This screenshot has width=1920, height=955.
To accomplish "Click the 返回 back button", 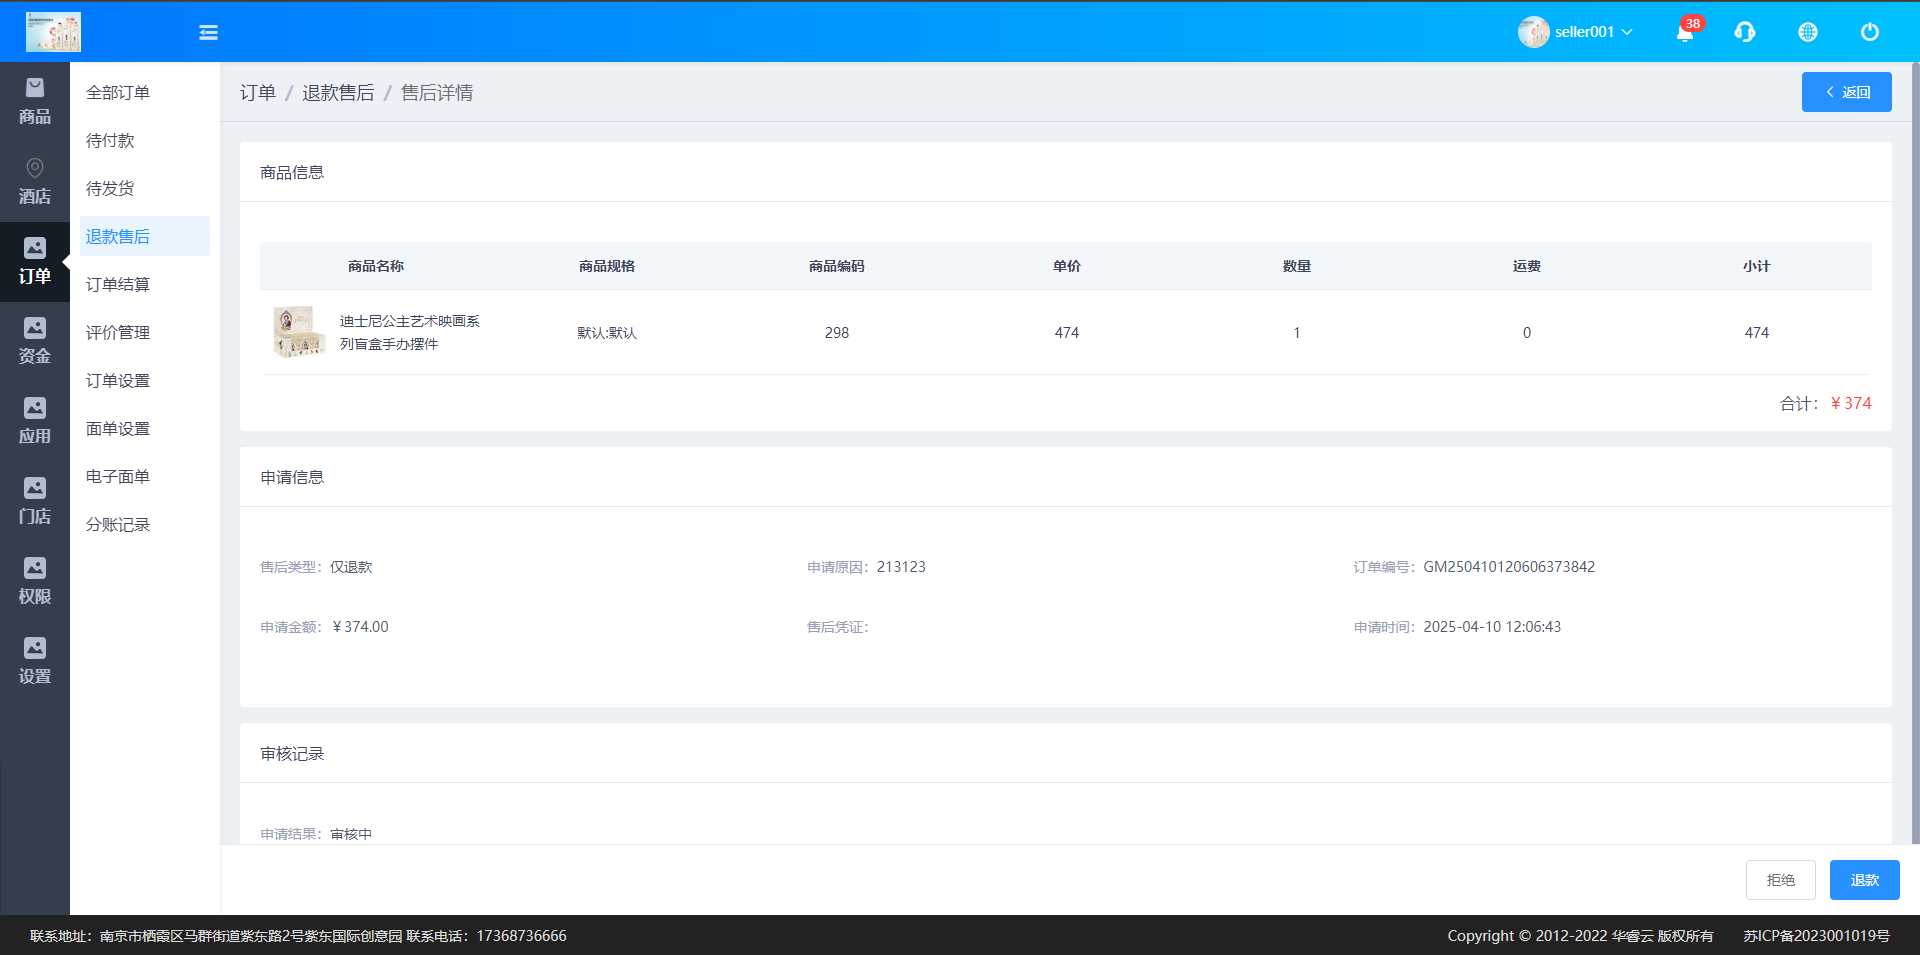I will [1846, 92].
